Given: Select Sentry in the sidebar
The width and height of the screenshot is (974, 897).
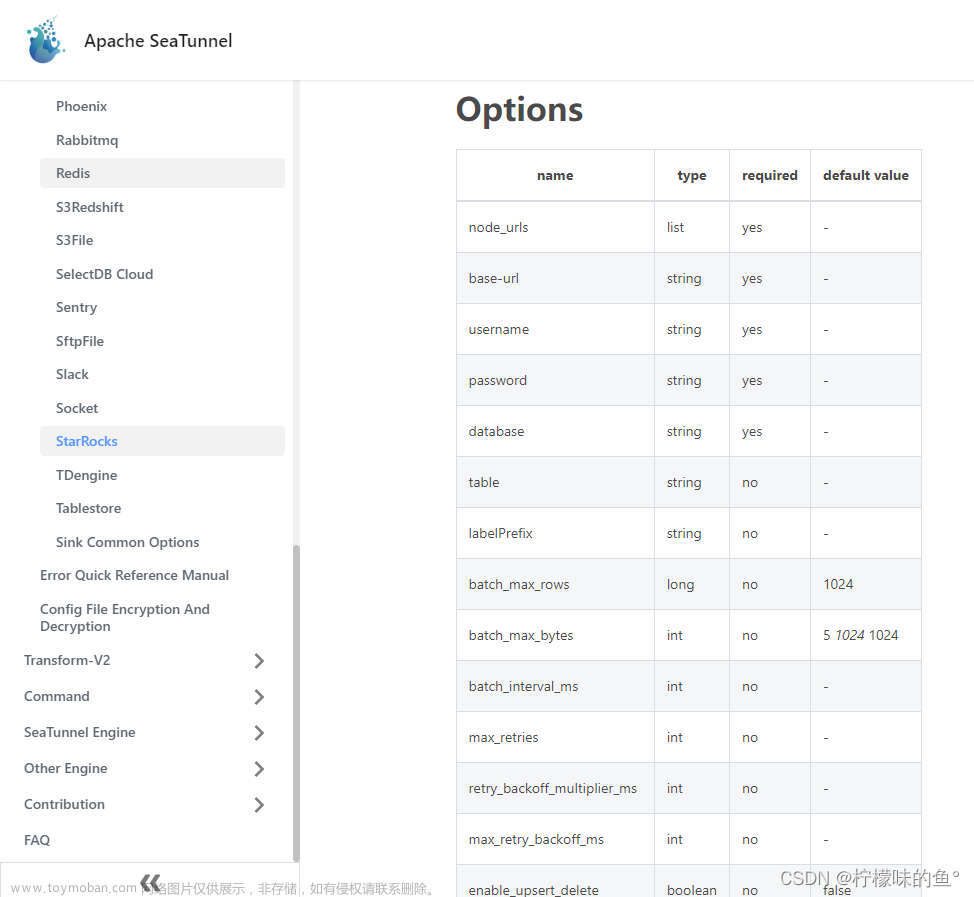Looking at the screenshot, I should [76, 307].
